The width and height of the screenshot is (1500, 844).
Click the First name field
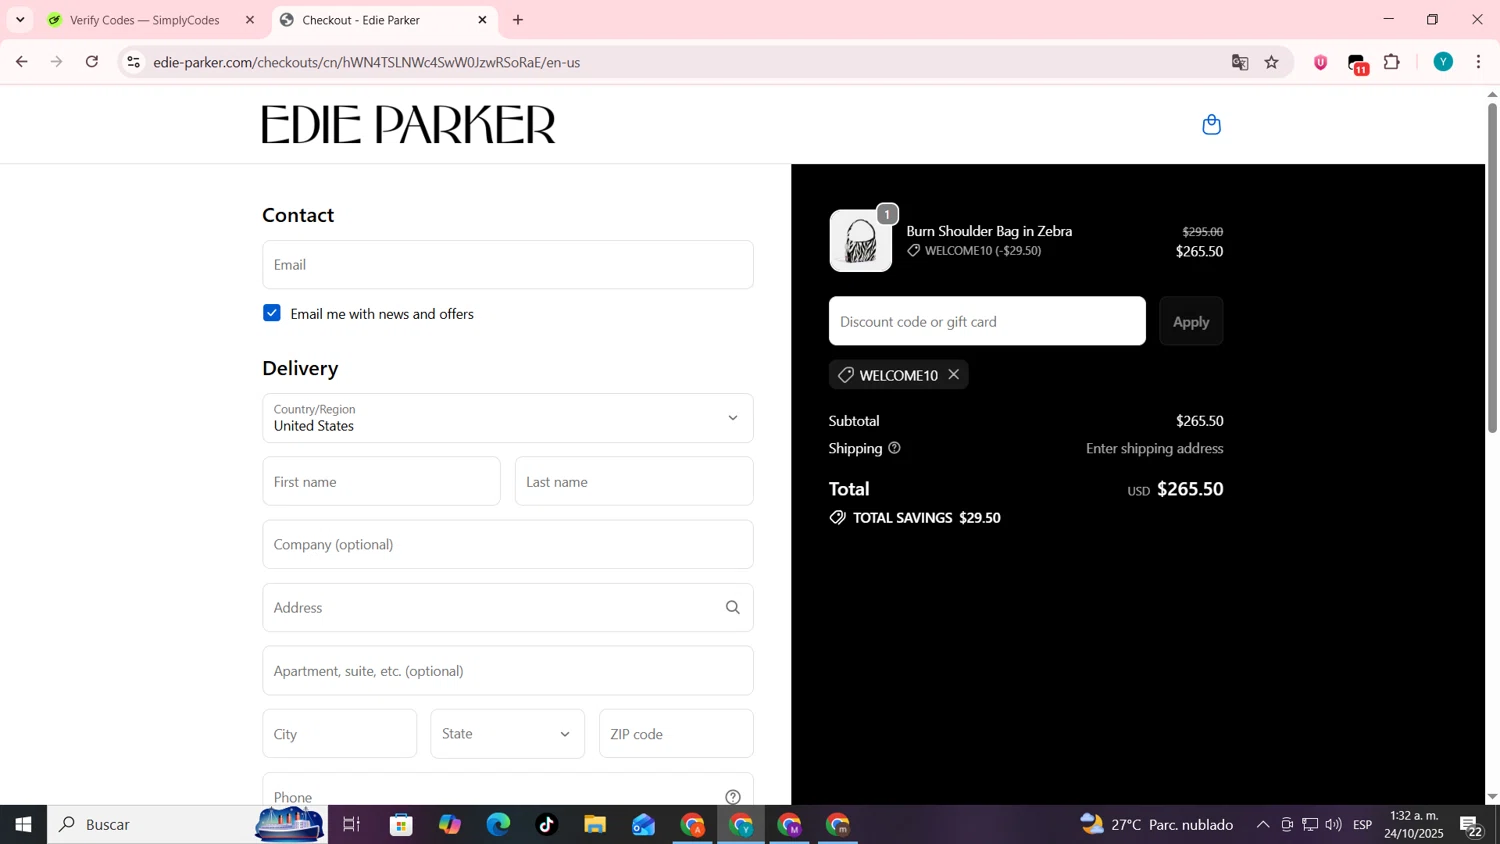click(381, 481)
